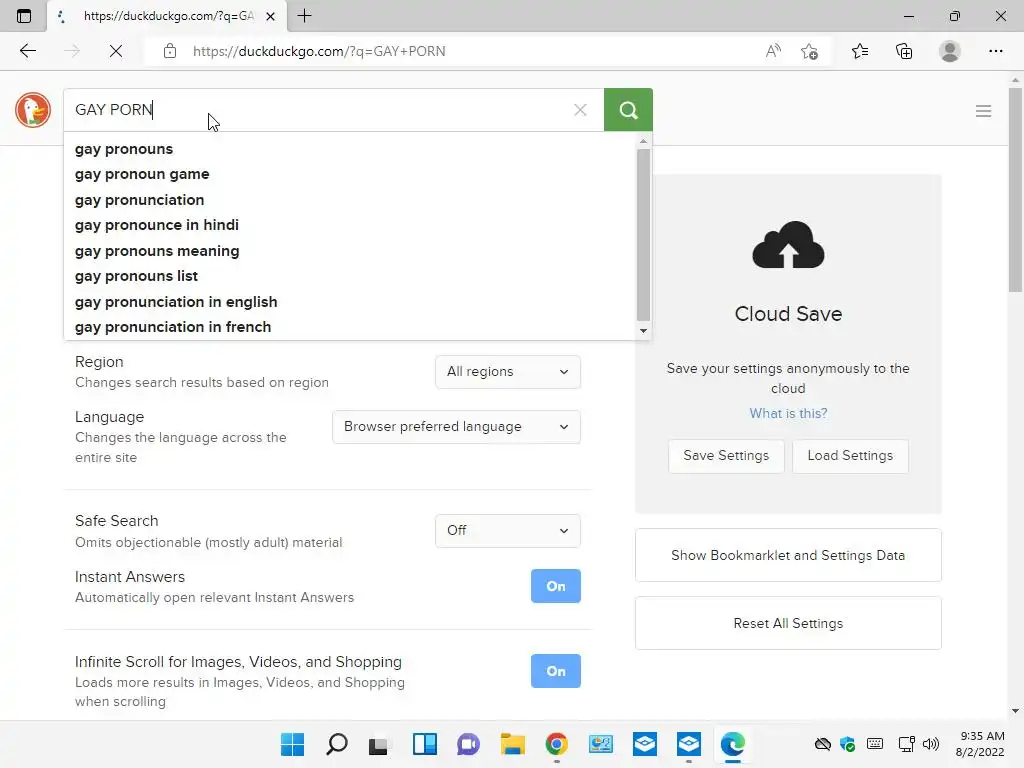
Task: Open the Language dropdown
Action: pyautogui.click(x=456, y=426)
